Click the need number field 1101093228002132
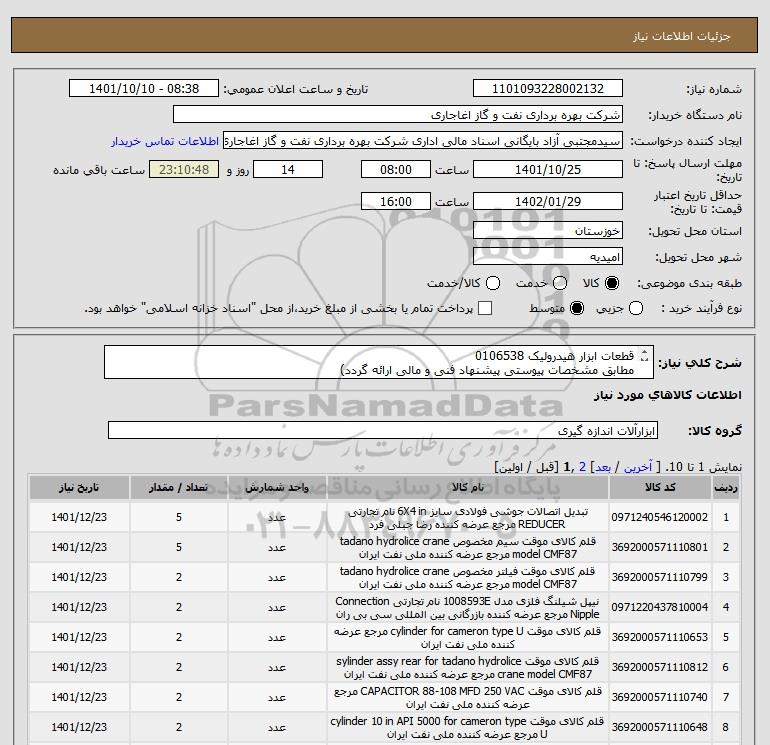The width and height of the screenshot is (770, 745). tap(548, 88)
